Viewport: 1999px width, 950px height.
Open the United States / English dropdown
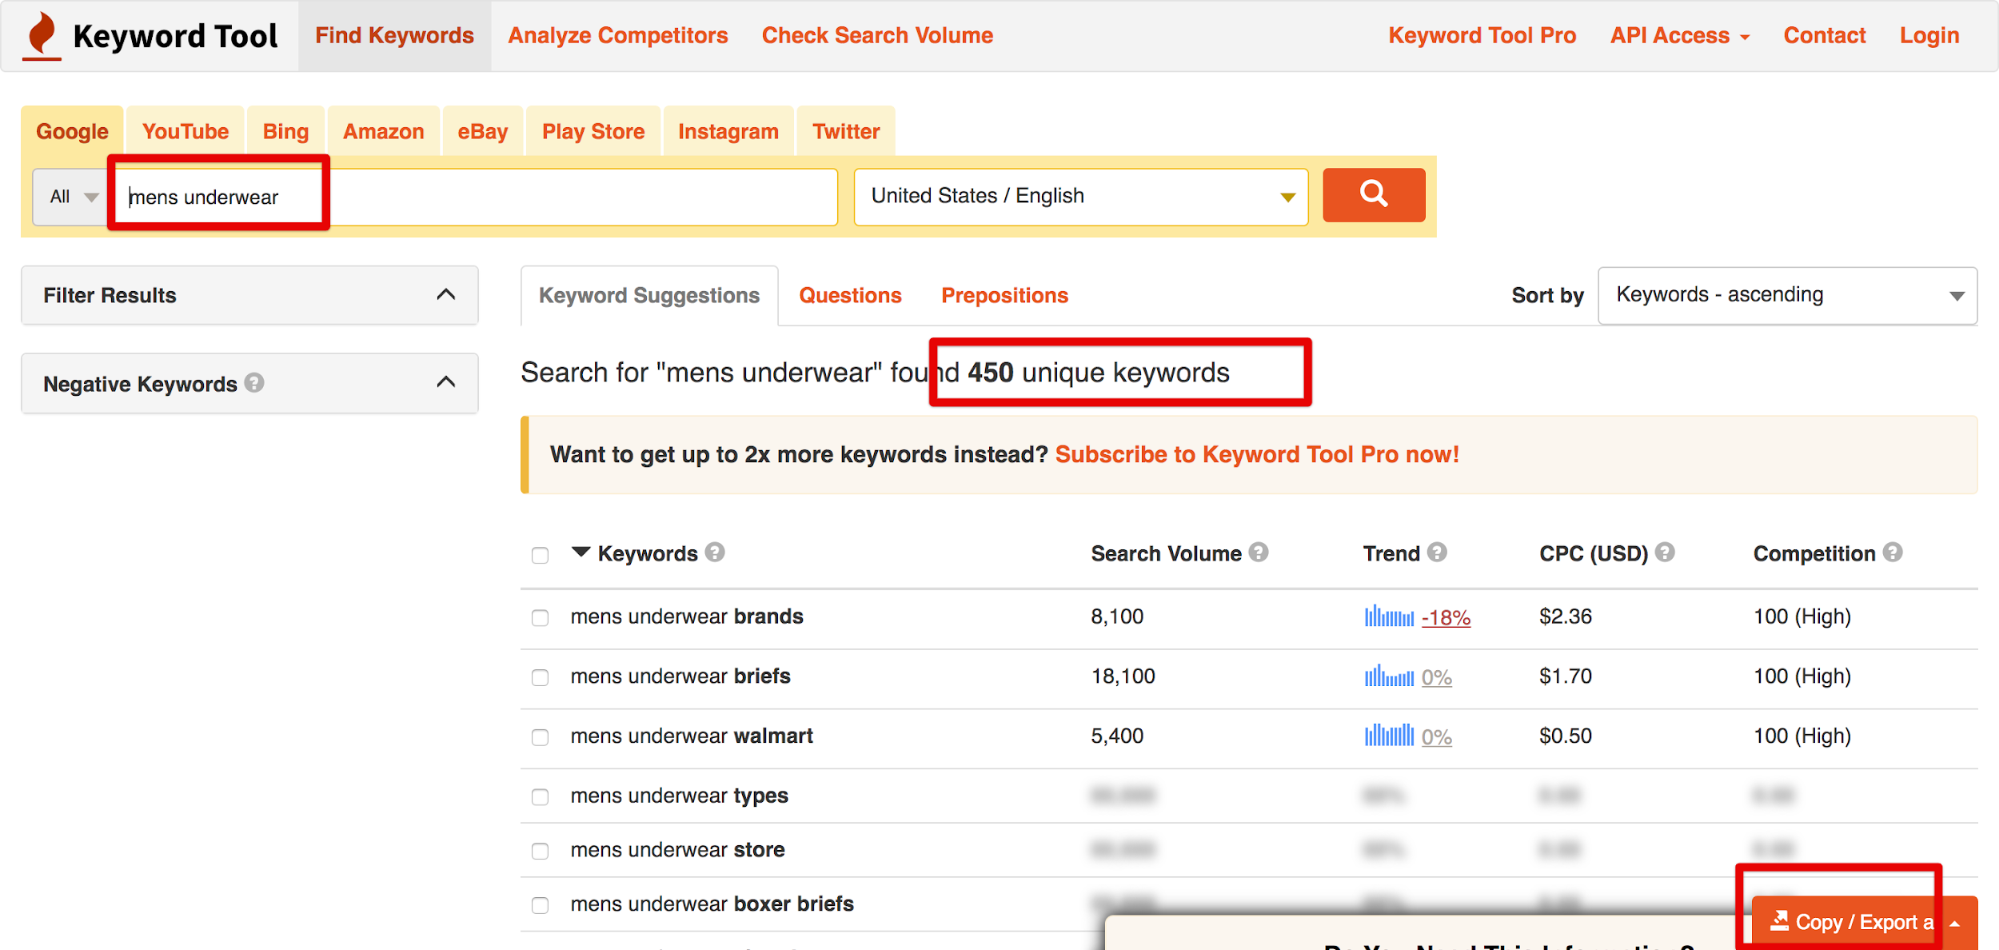(1080, 196)
